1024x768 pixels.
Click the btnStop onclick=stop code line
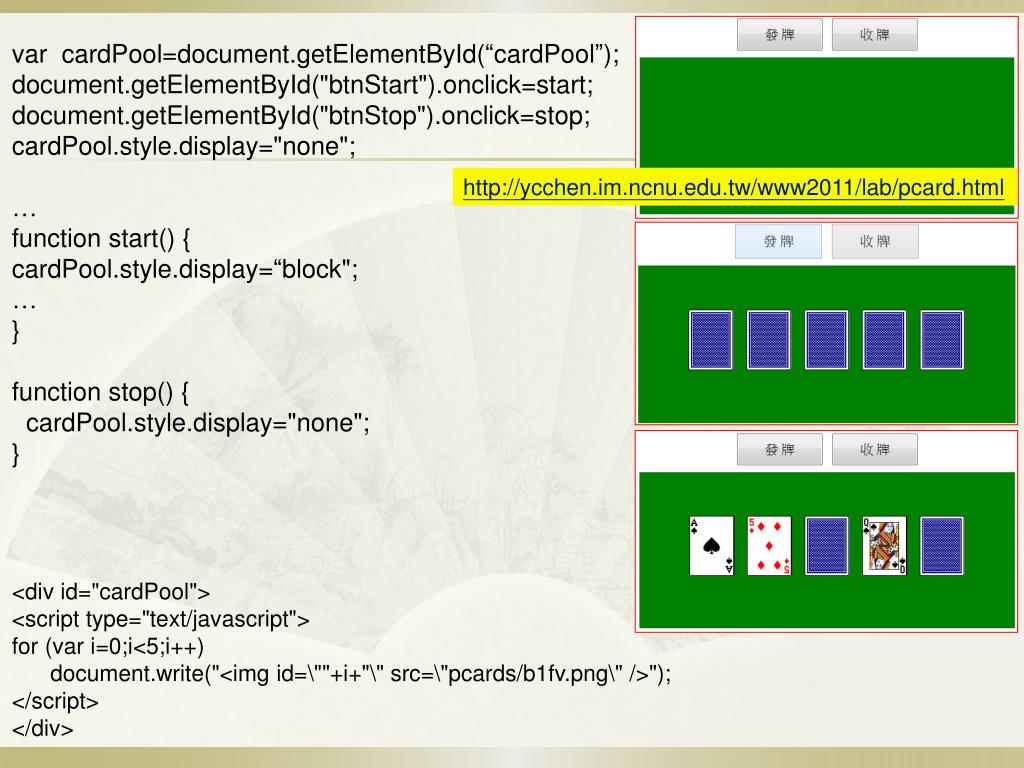click(x=301, y=116)
